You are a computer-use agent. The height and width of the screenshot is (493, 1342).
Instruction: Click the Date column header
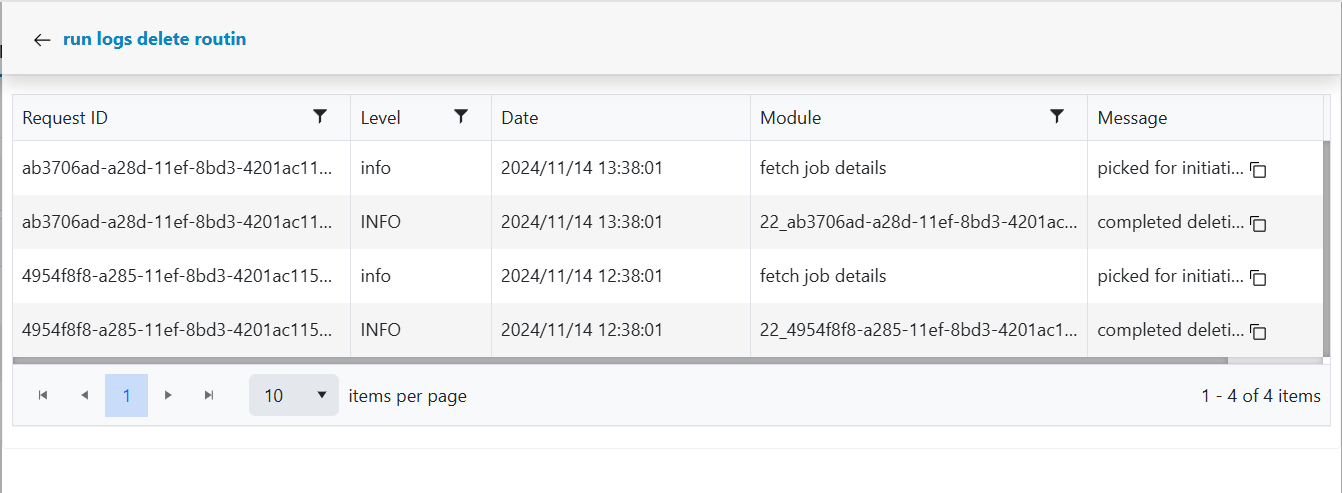coord(520,118)
